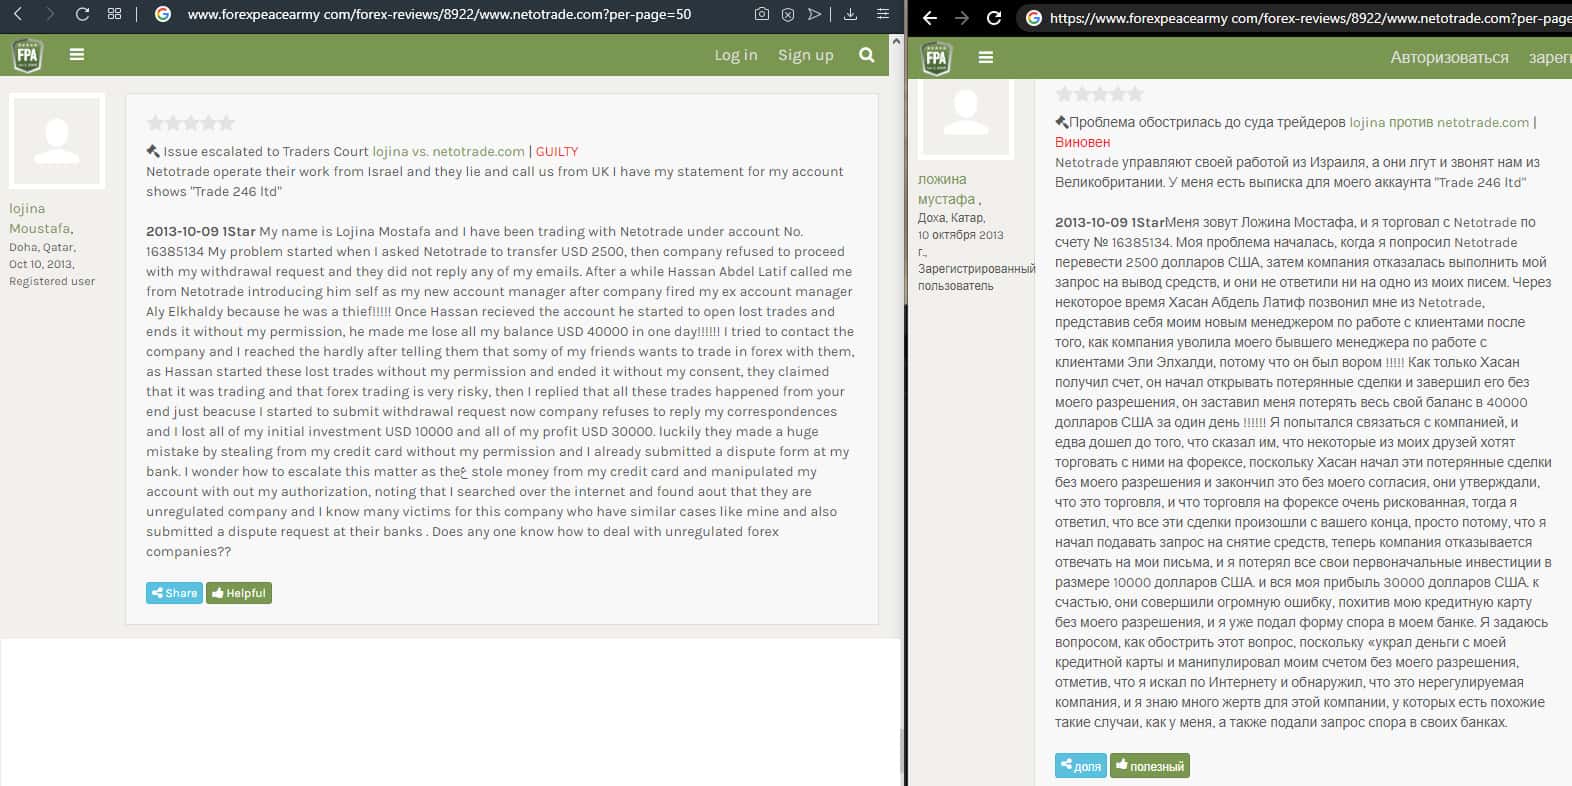The image size is (1572, 786).
Task: Click the star rating on the Russian review
Action: [1099, 94]
